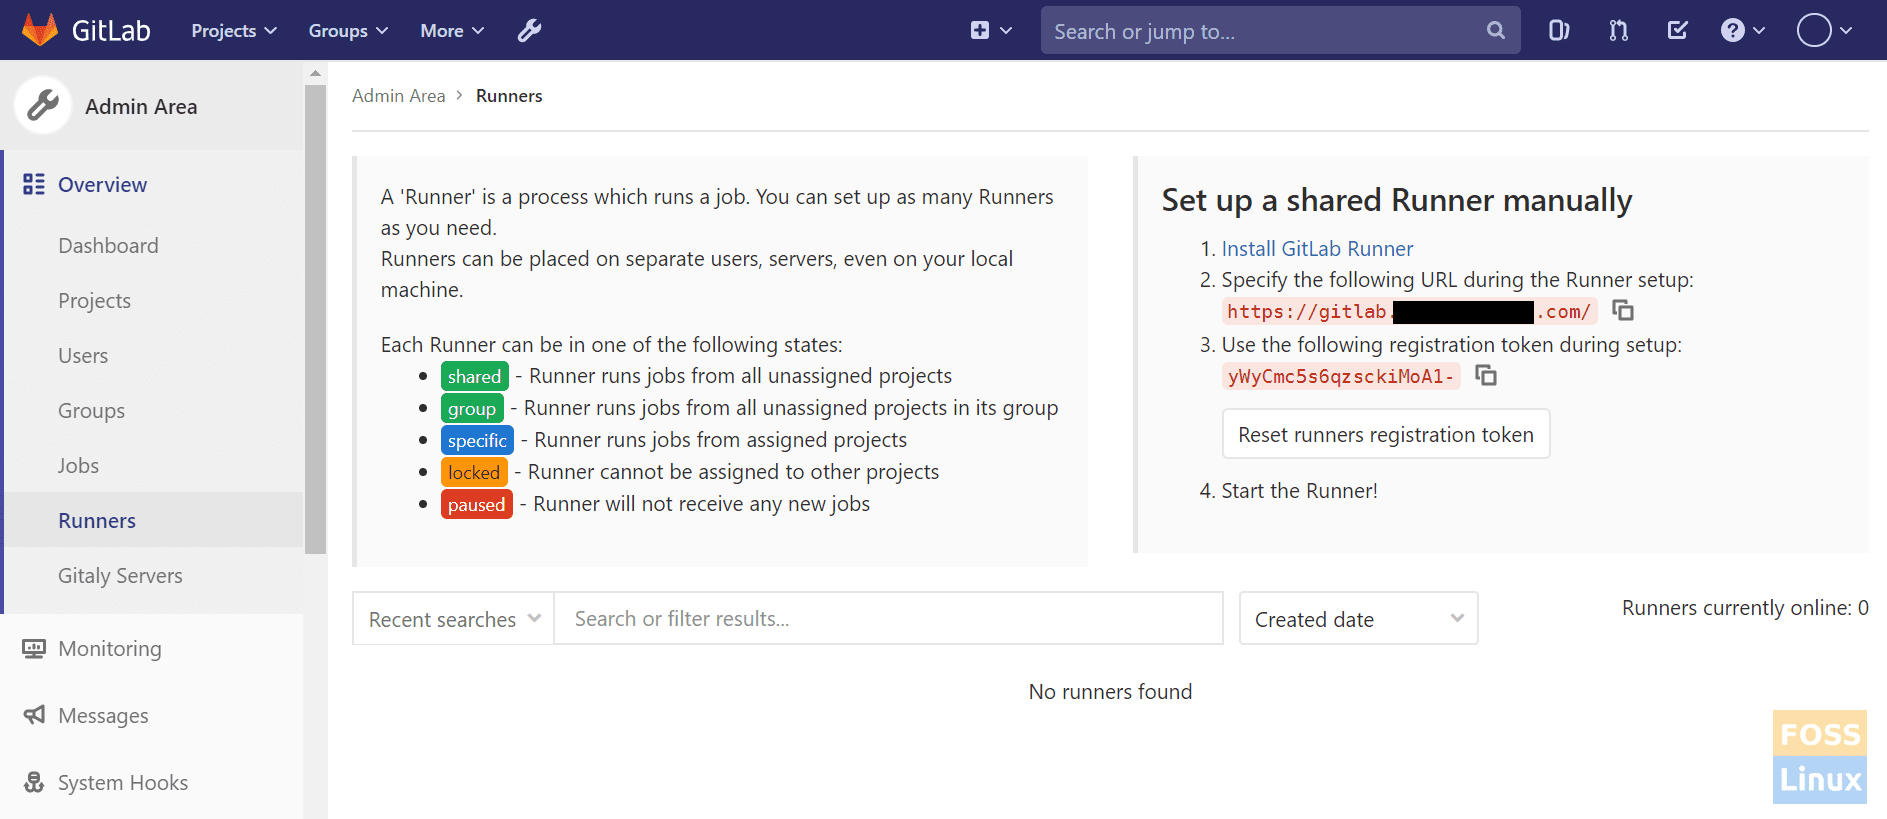This screenshot has width=1887, height=819.
Task: Expand the Projects navbar menu
Action: (234, 31)
